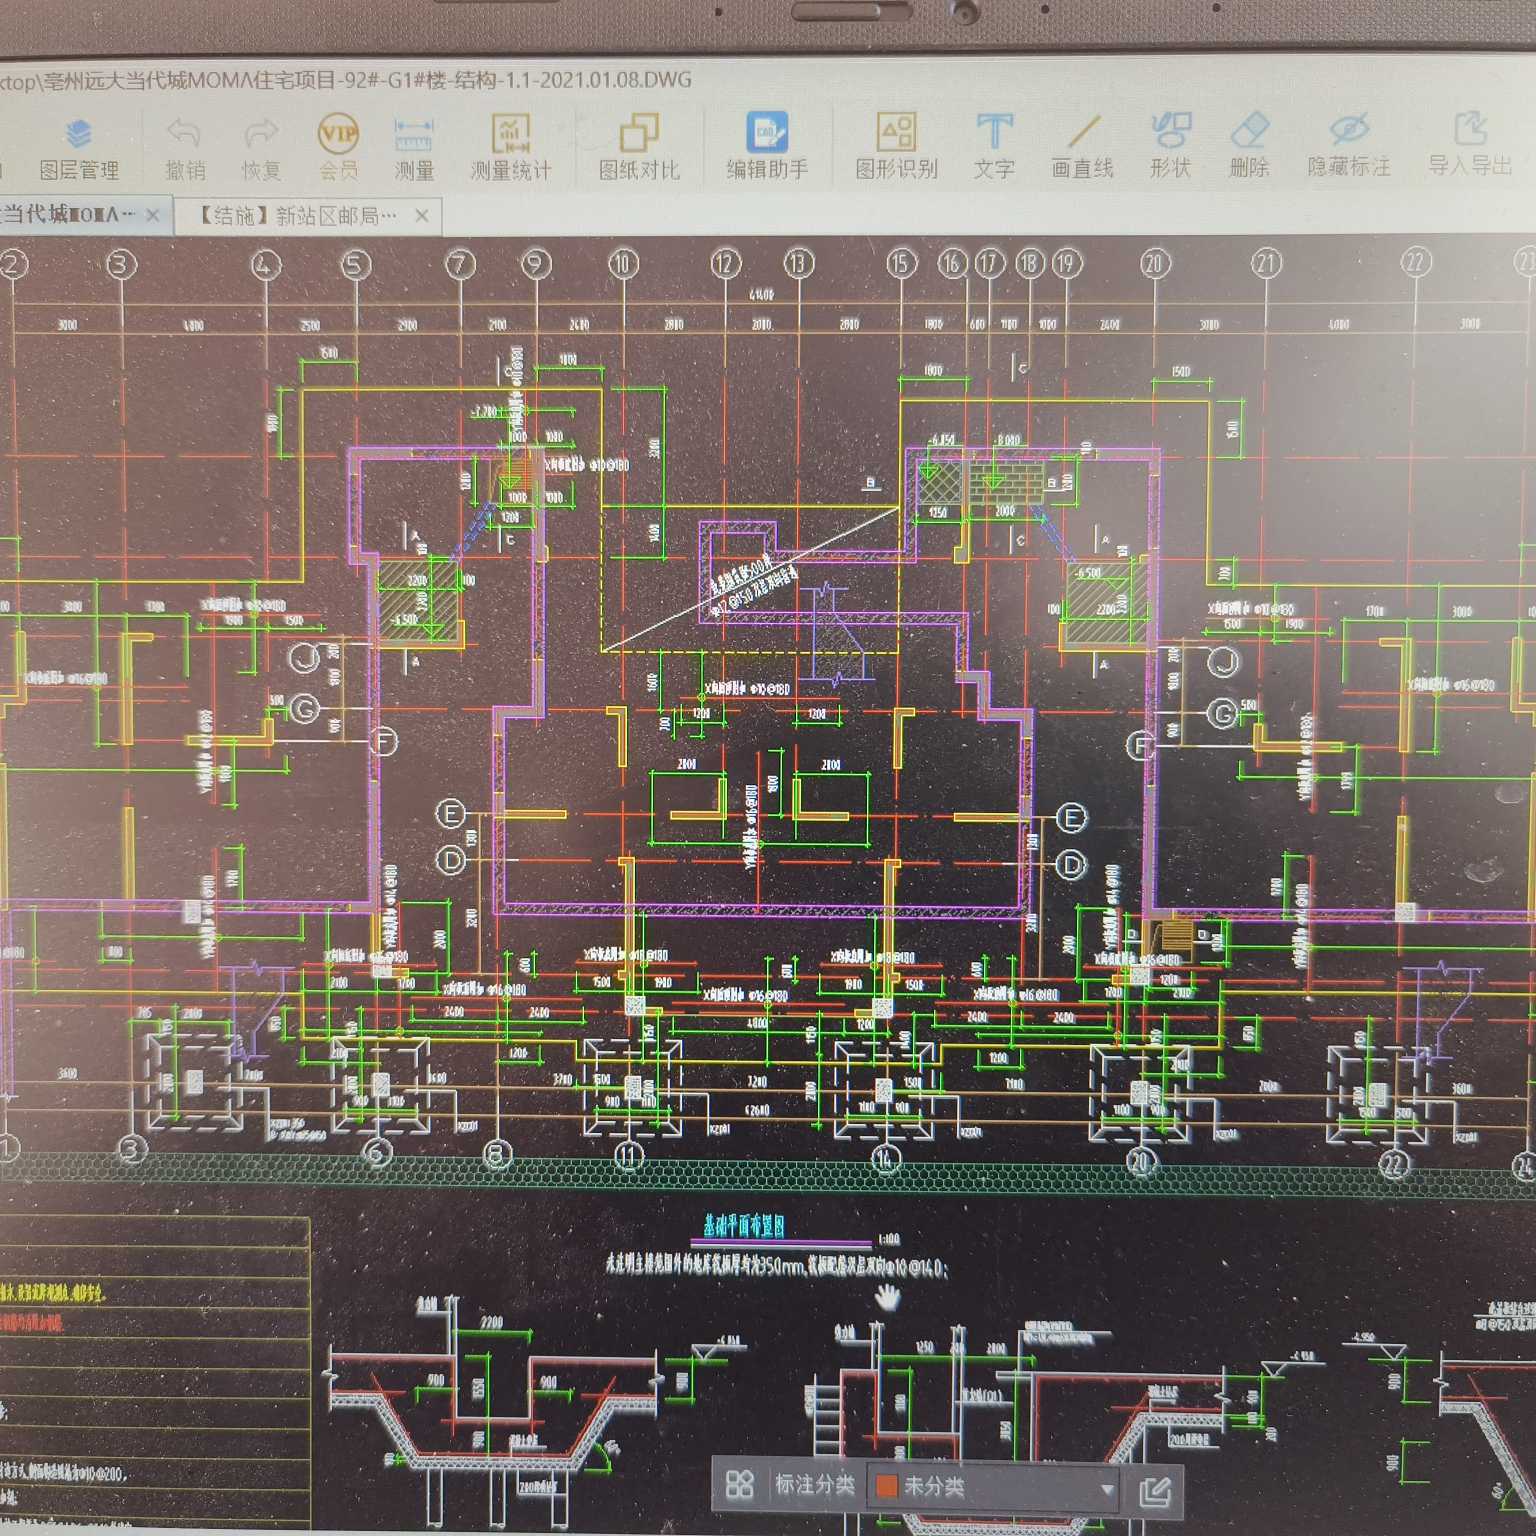Toggle 隐藏标注 hide annotations eye

(x=1349, y=146)
